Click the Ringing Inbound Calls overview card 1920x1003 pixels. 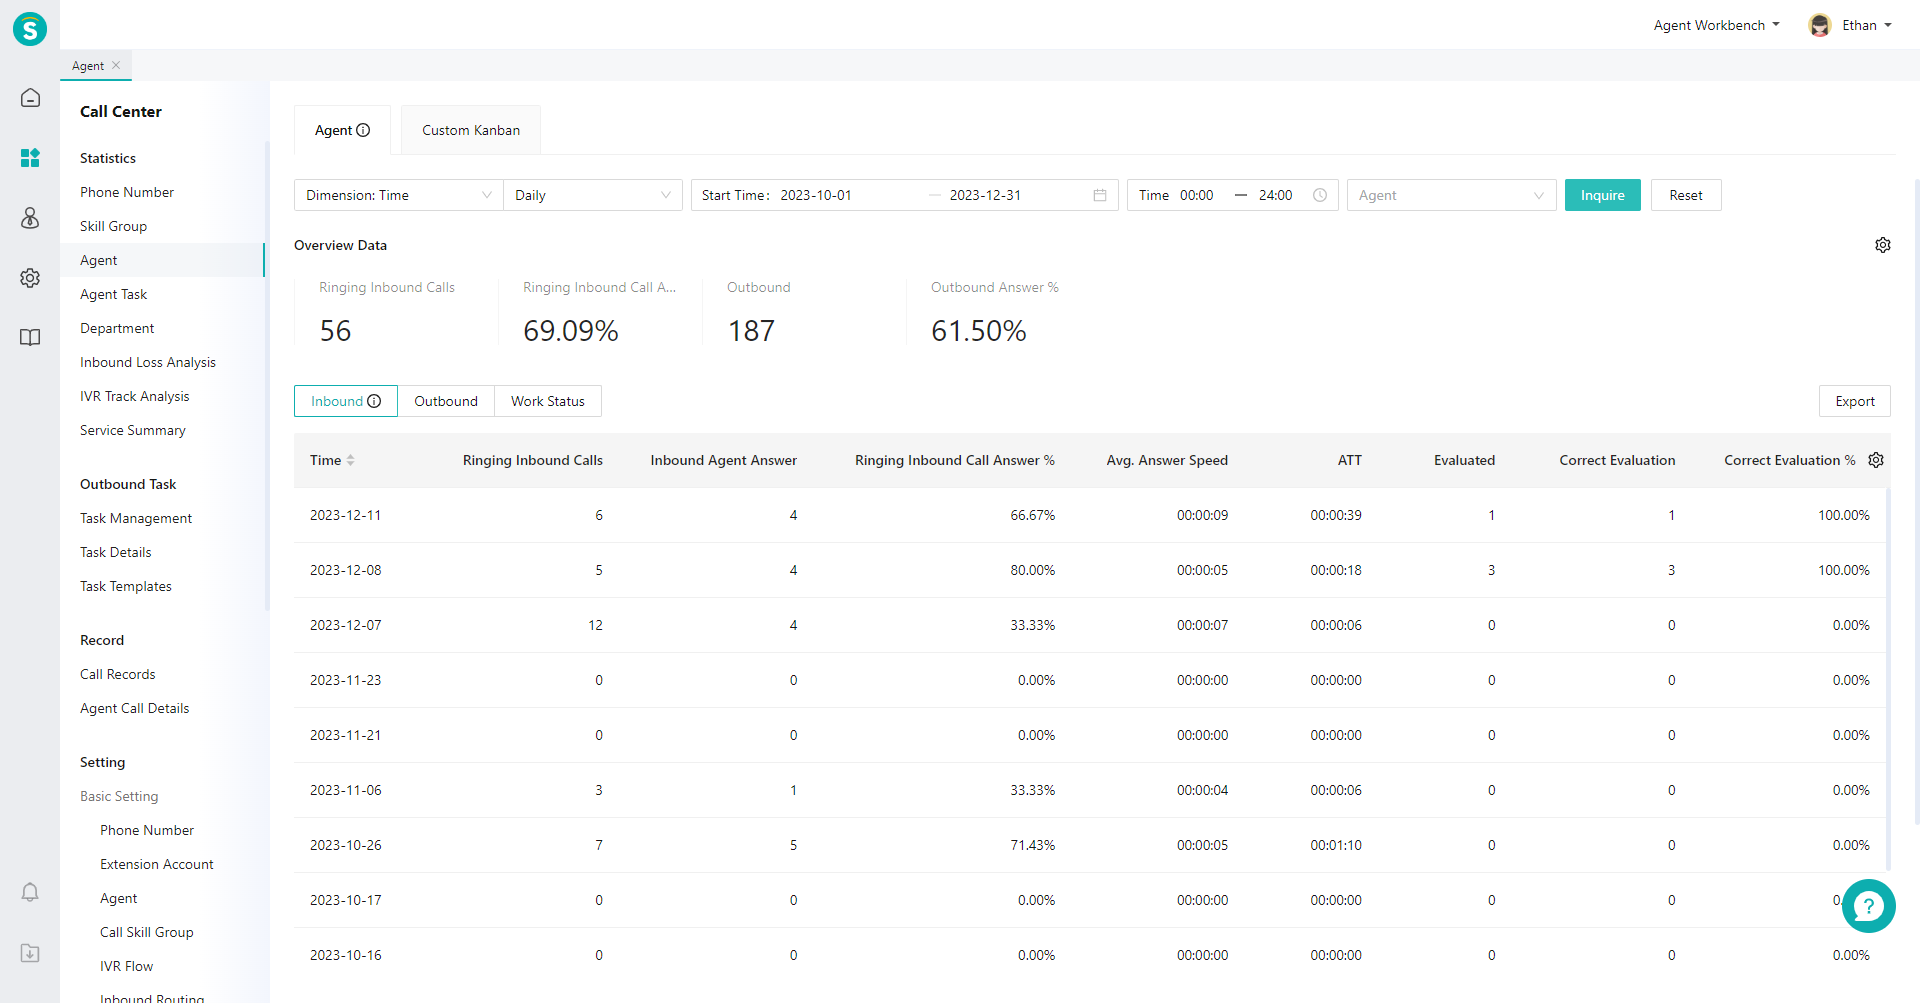396,312
